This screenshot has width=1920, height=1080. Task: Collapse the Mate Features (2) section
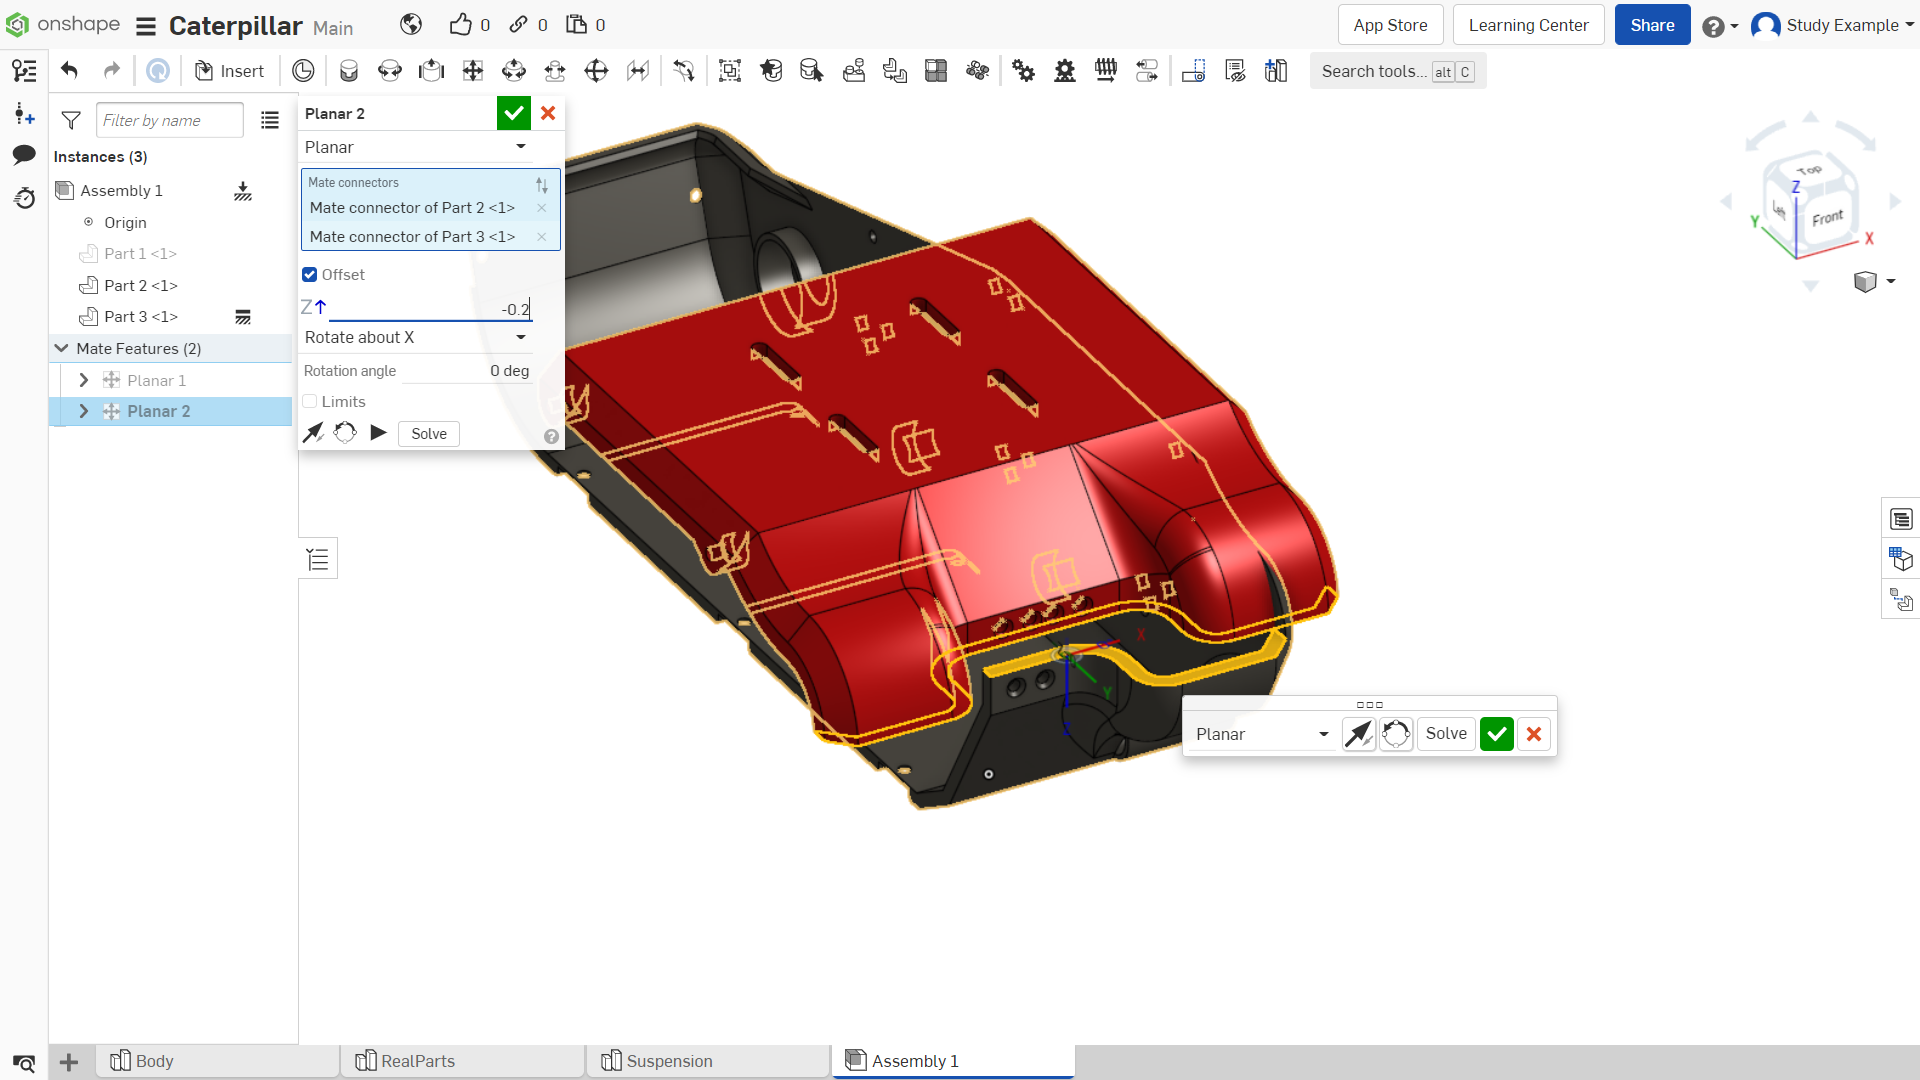coord(62,349)
